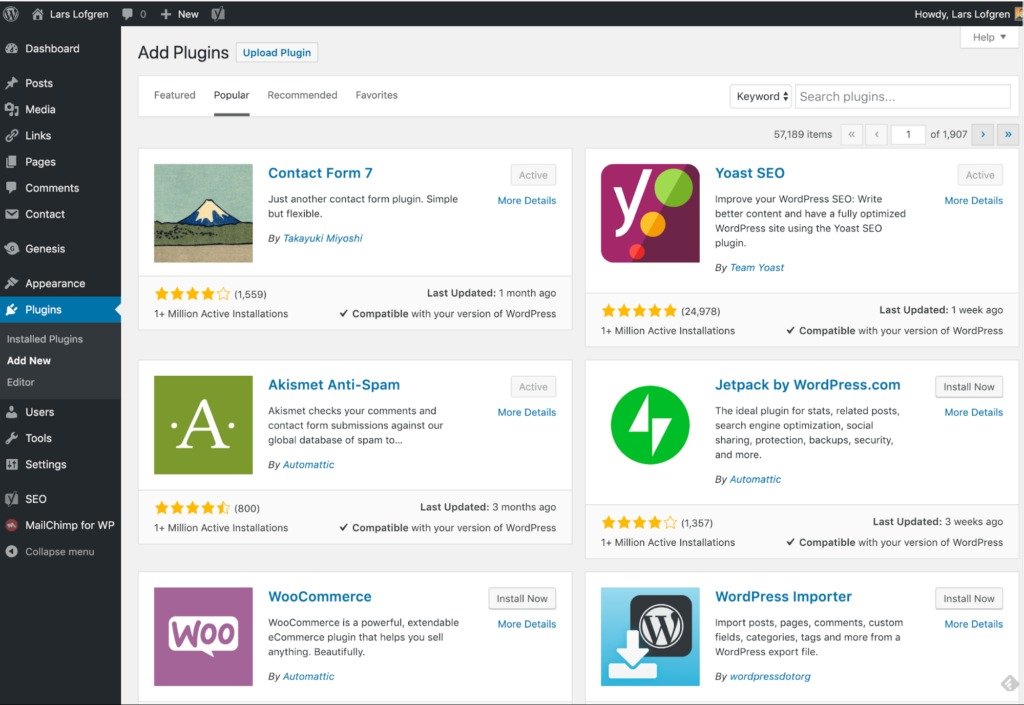Image resolution: width=1024 pixels, height=705 pixels.
Task: Open the comments bubble icon in admin bar
Action: (x=128, y=14)
